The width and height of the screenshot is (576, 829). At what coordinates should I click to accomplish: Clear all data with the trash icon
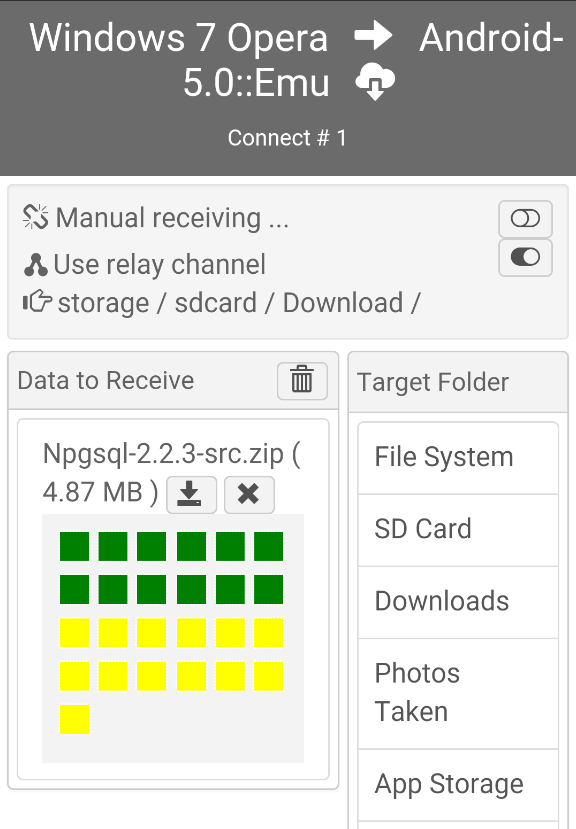(302, 380)
